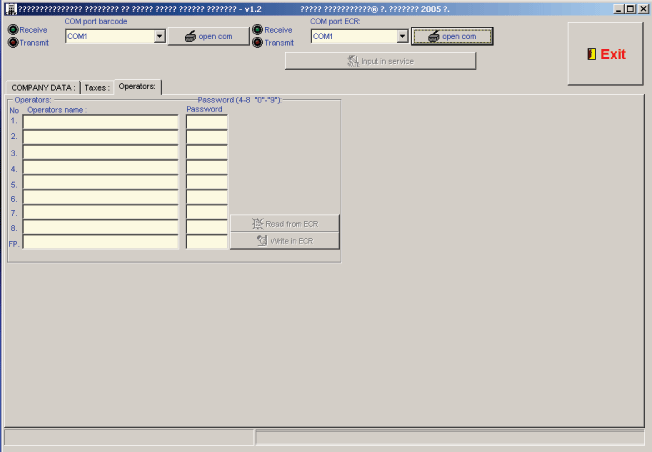Screen dimensions: 652x452
Task: Click Read from ECR button
Action: tap(285, 224)
